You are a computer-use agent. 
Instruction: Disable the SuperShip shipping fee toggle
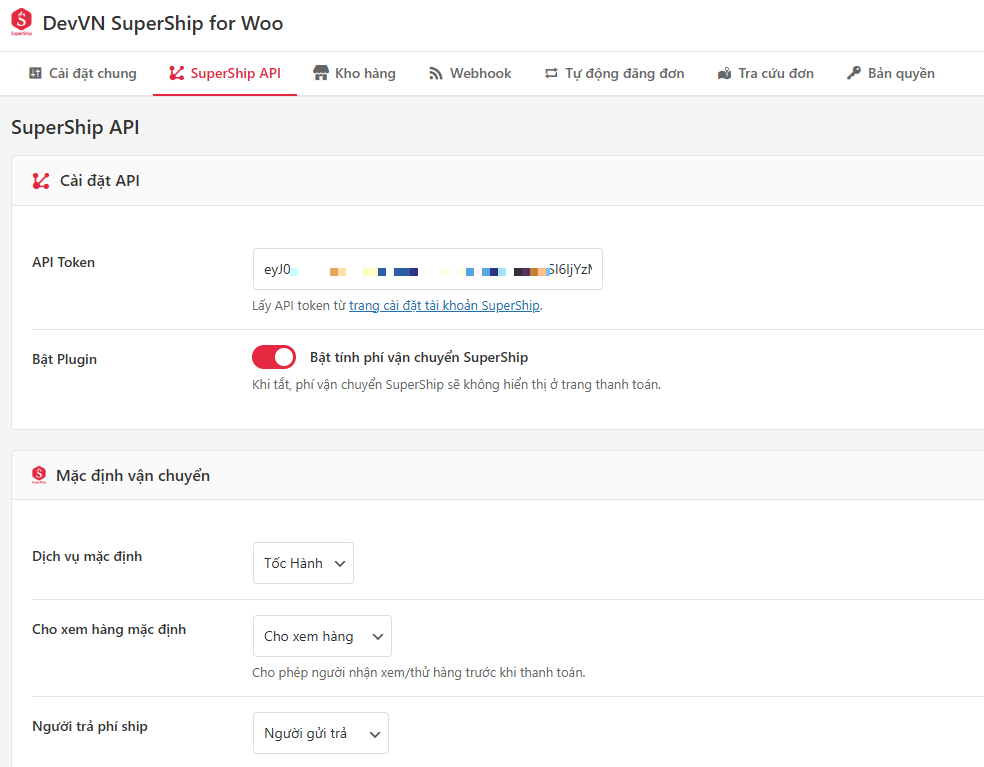274,357
